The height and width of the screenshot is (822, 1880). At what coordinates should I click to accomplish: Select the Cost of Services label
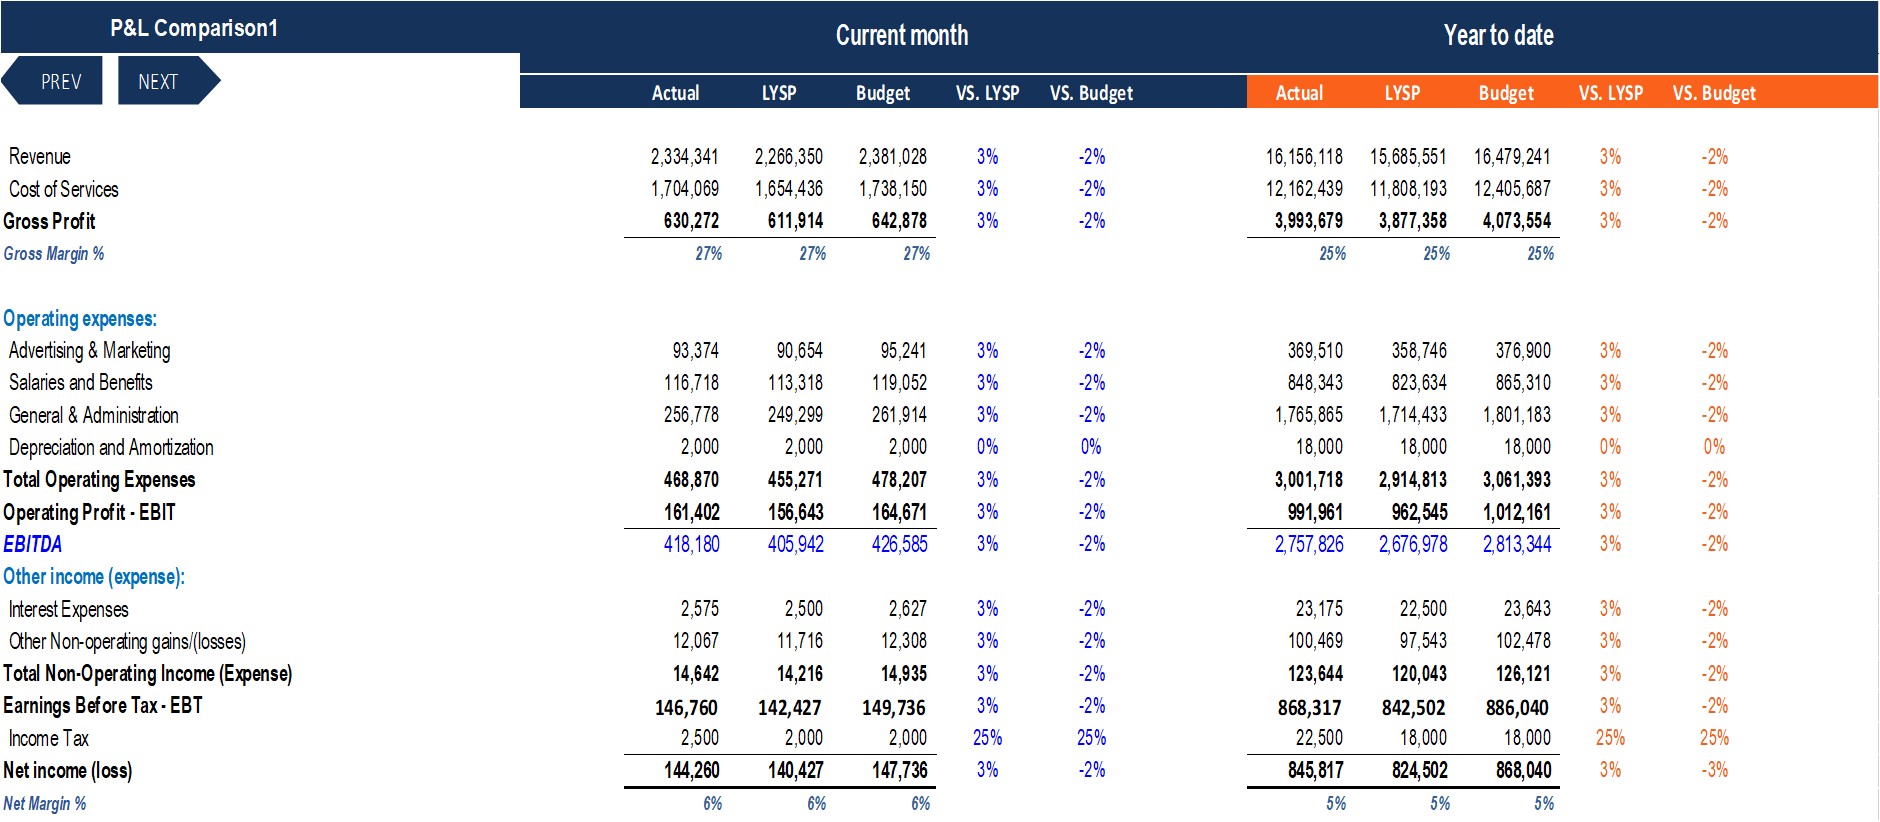(x=64, y=189)
